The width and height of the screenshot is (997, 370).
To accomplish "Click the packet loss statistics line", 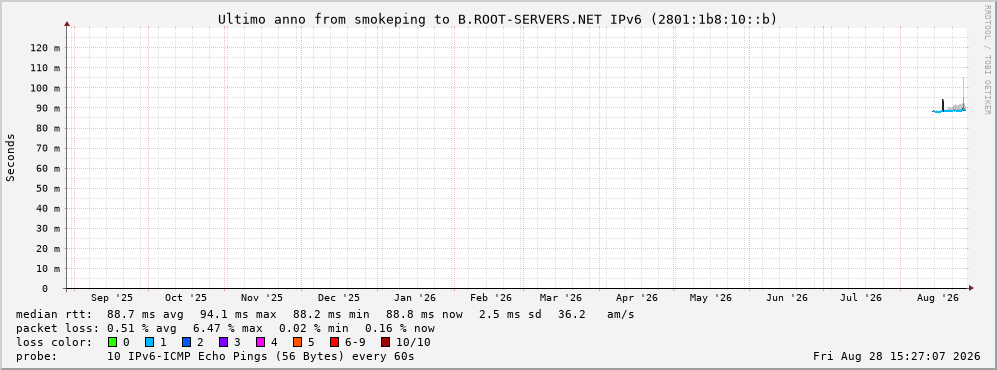I will tap(225, 328).
